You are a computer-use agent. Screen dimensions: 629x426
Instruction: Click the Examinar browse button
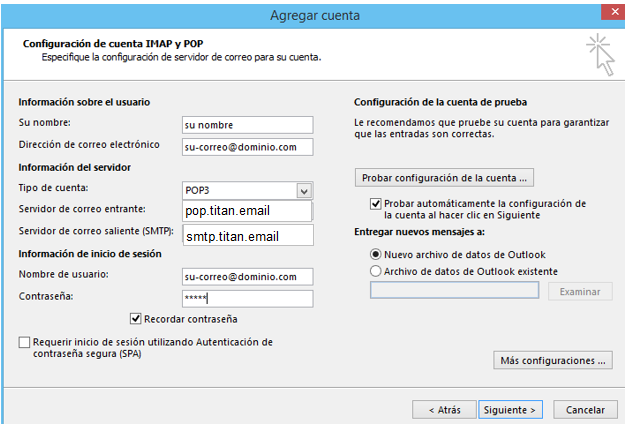tap(580, 291)
